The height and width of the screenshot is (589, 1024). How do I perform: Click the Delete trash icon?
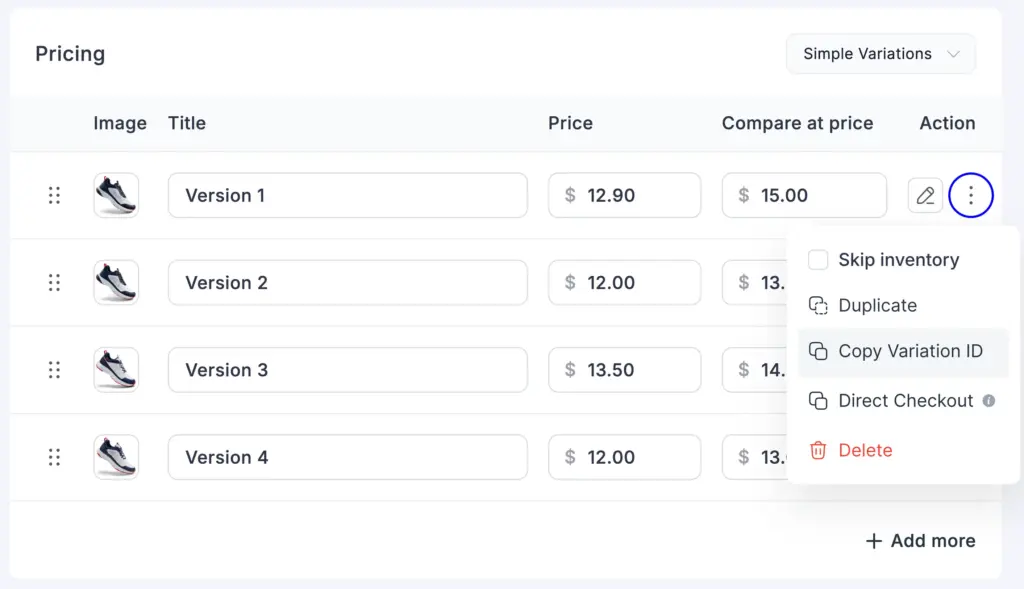[x=818, y=450]
